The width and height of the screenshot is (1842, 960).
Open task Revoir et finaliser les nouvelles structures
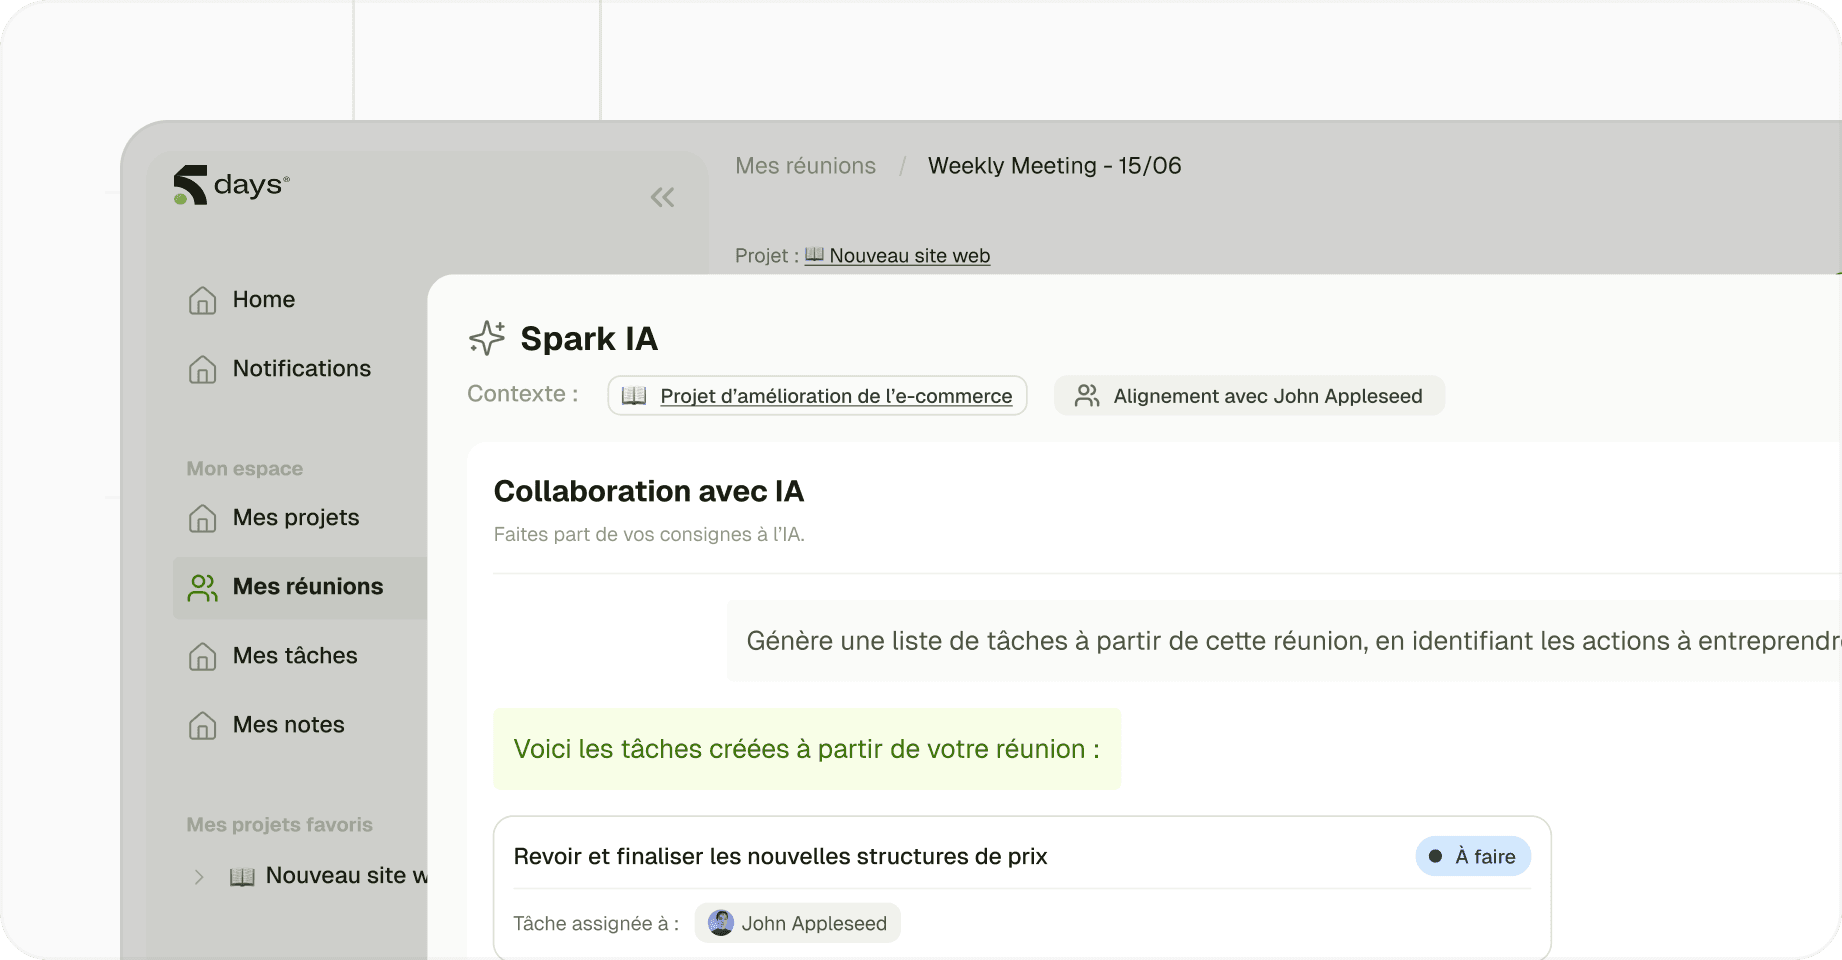pyautogui.click(x=780, y=857)
